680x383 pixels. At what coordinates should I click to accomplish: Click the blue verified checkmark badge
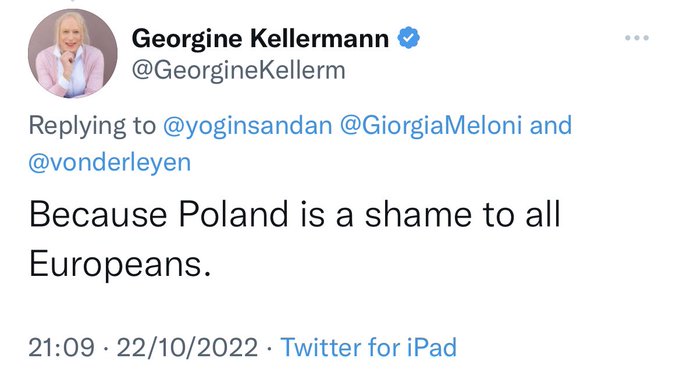(409, 38)
